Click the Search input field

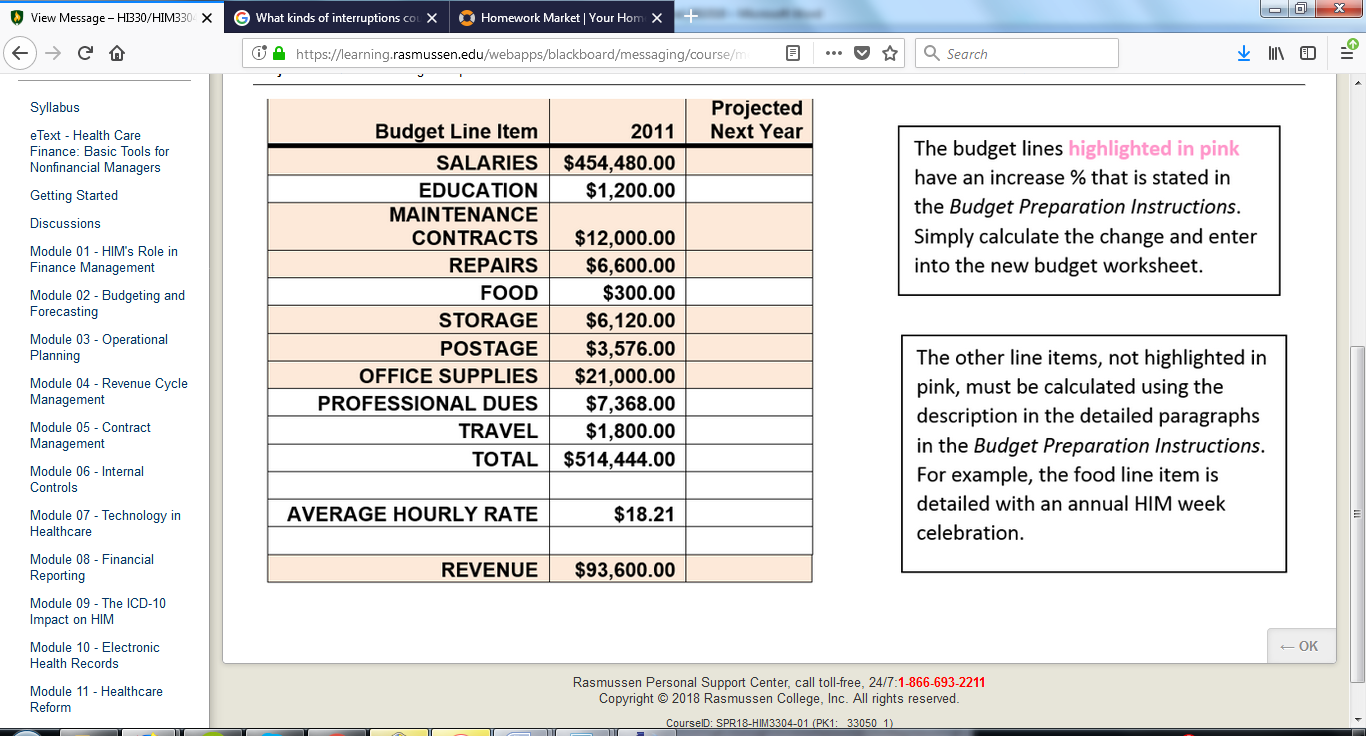click(x=1017, y=54)
